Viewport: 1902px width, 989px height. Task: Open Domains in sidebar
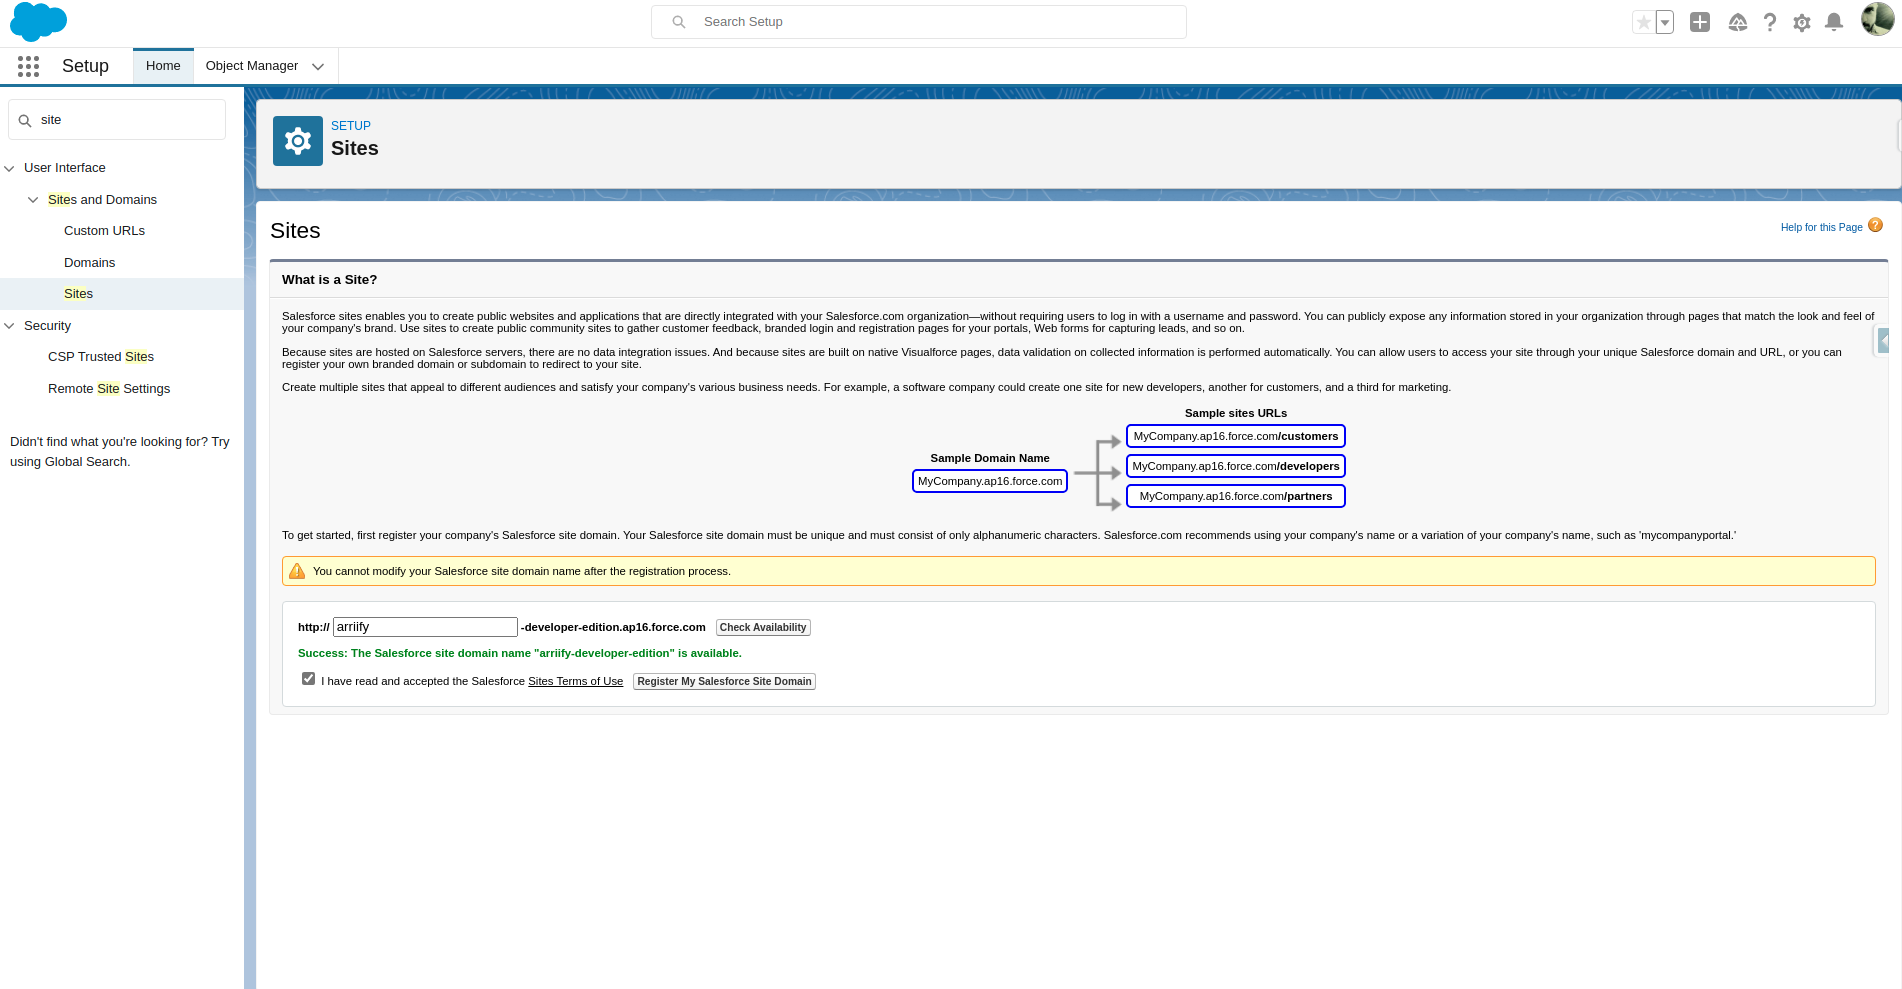89,263
